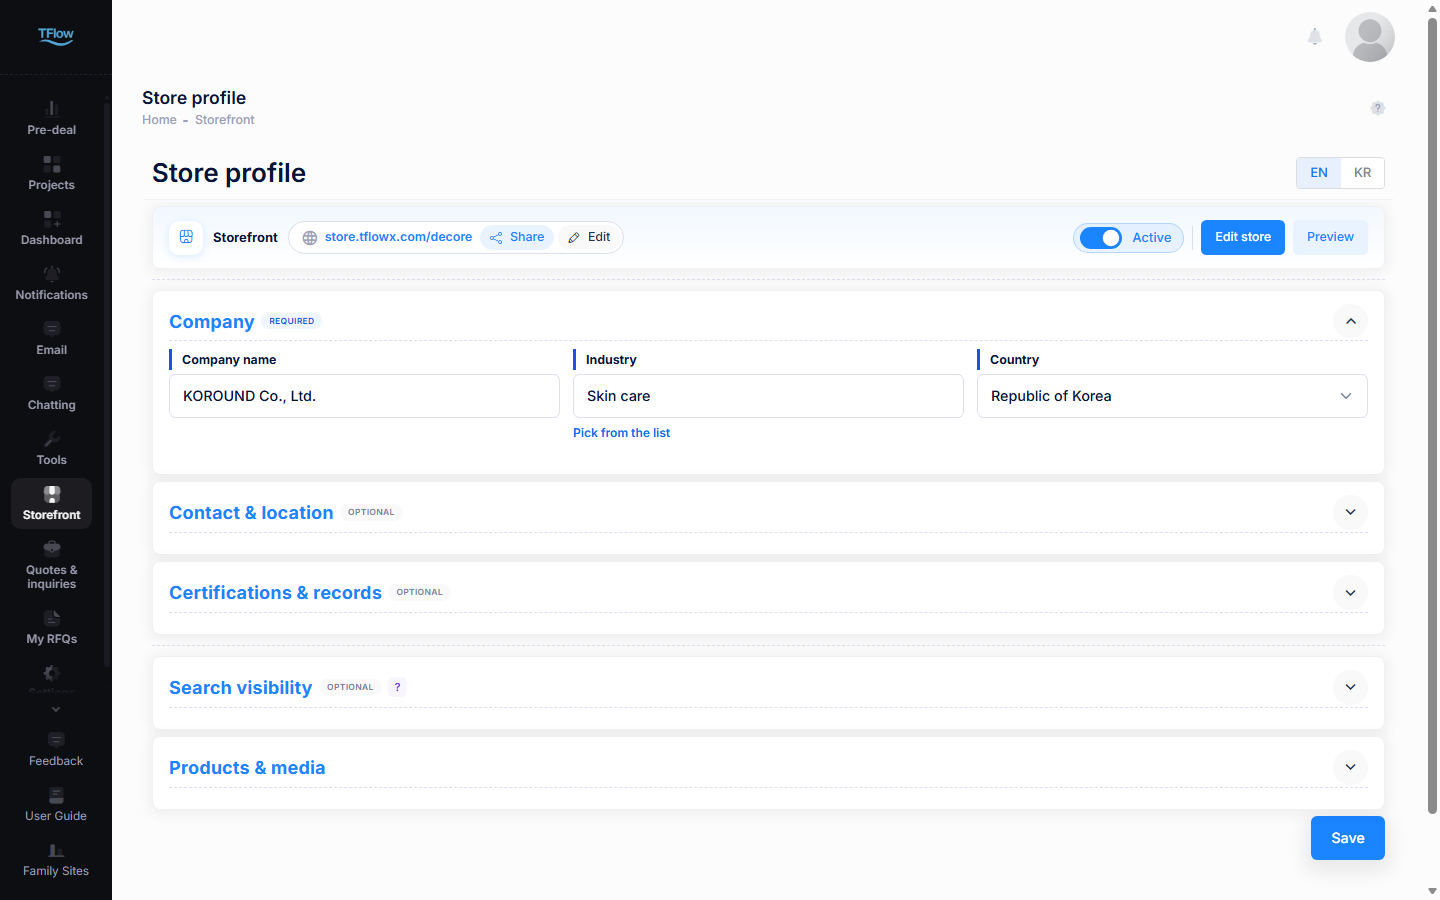Click the Search visibility heading
Viewport: 1440px width, 900px height.
click(240, 688)
